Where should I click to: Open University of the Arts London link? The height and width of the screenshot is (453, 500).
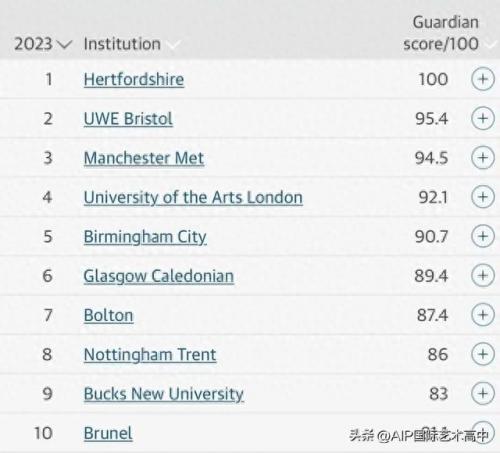point(193,198)
